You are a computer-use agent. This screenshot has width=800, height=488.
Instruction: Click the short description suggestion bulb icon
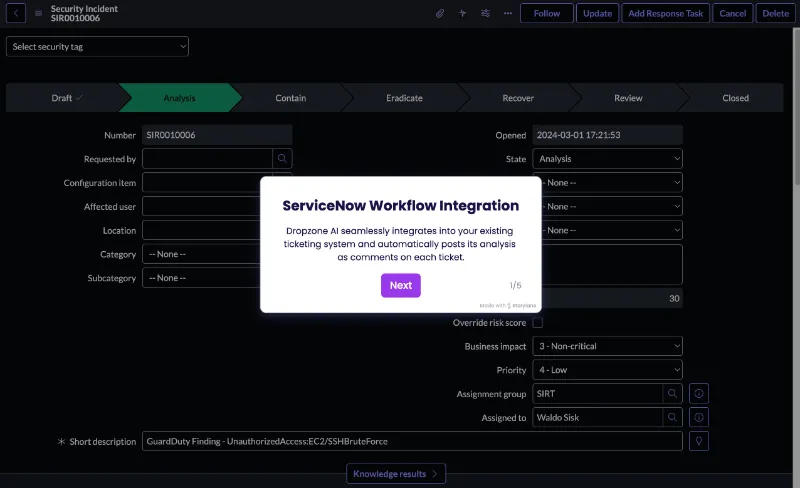tap(699, 441)
